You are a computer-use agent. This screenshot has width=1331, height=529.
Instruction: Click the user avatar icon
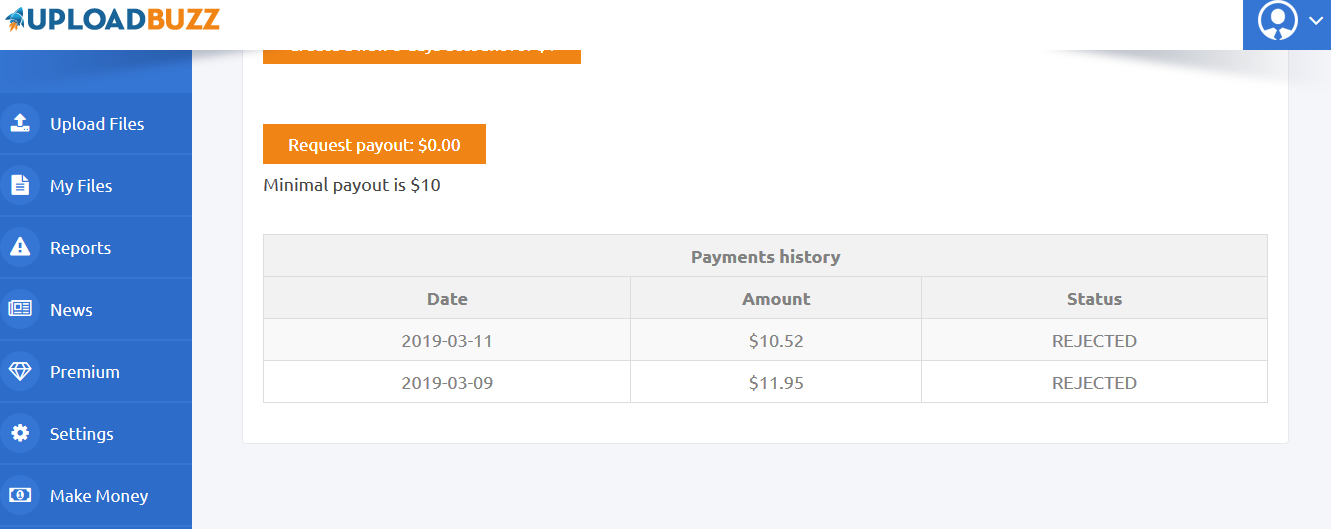coord(1277,20)
